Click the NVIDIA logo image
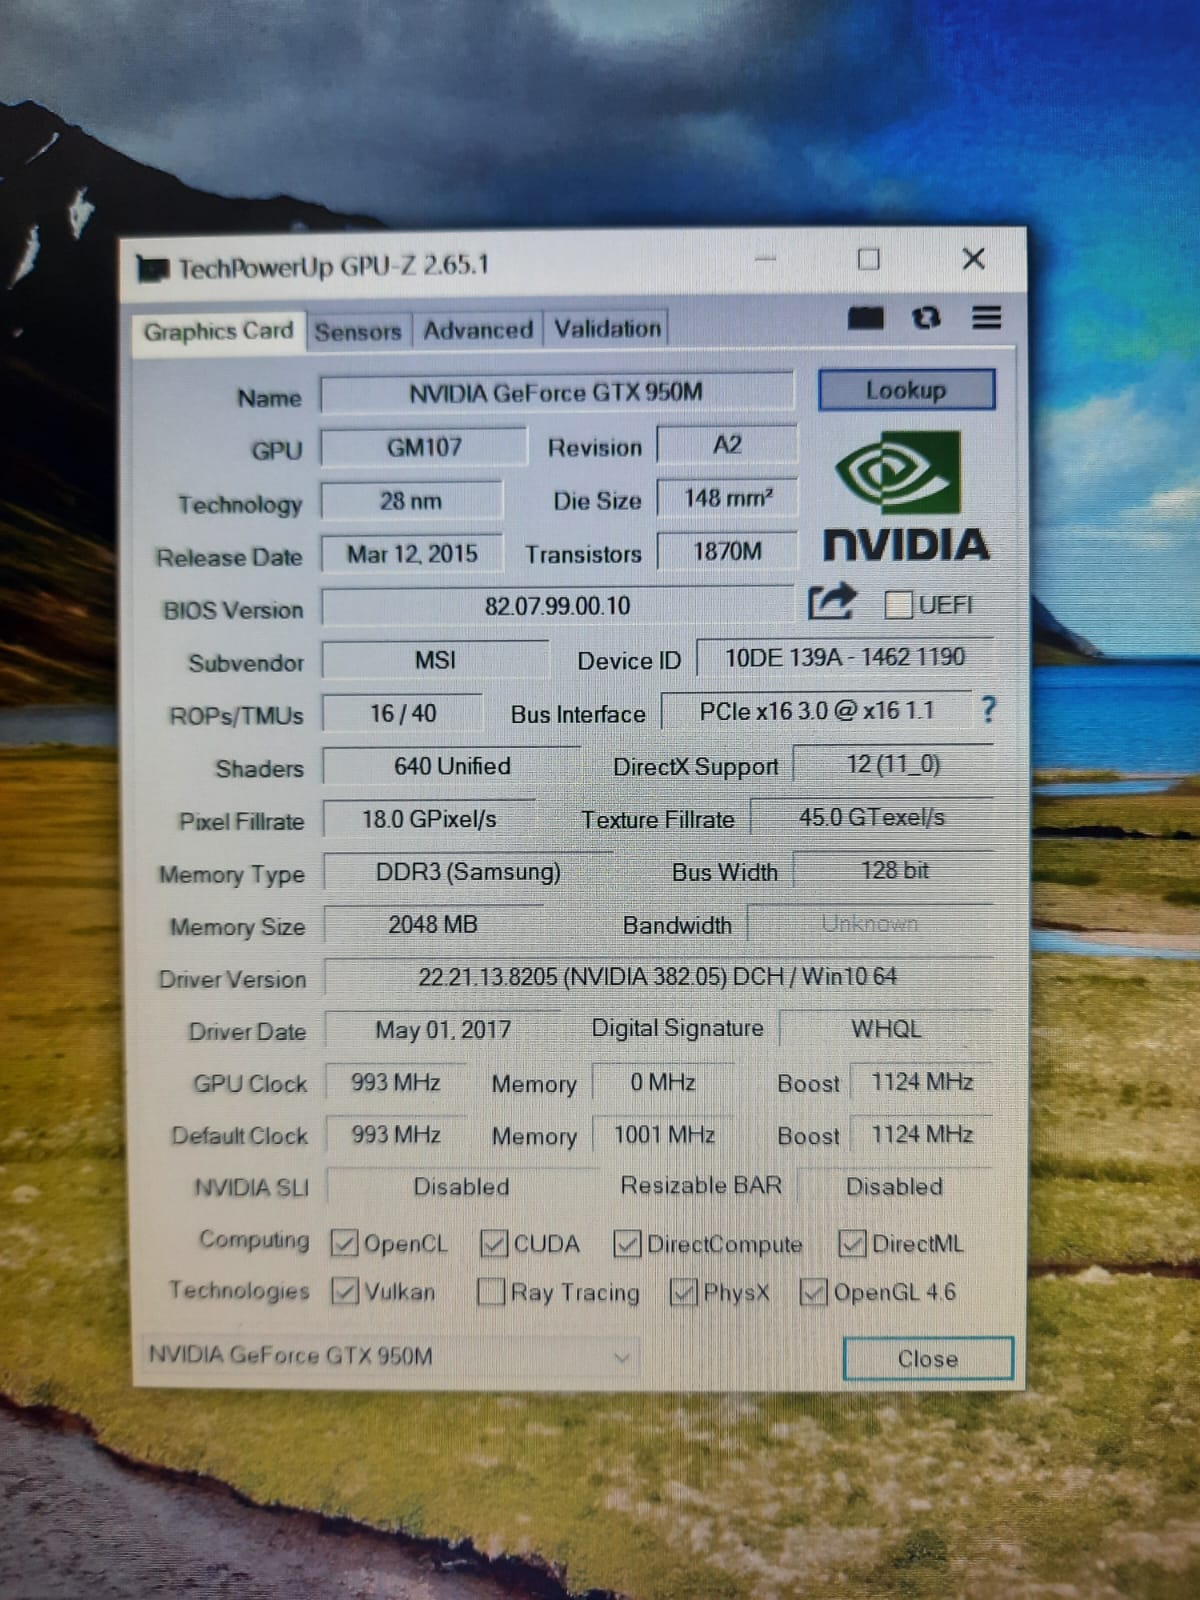The height and width of the screenshot is (1600, 1200). [x=906, y=496]
